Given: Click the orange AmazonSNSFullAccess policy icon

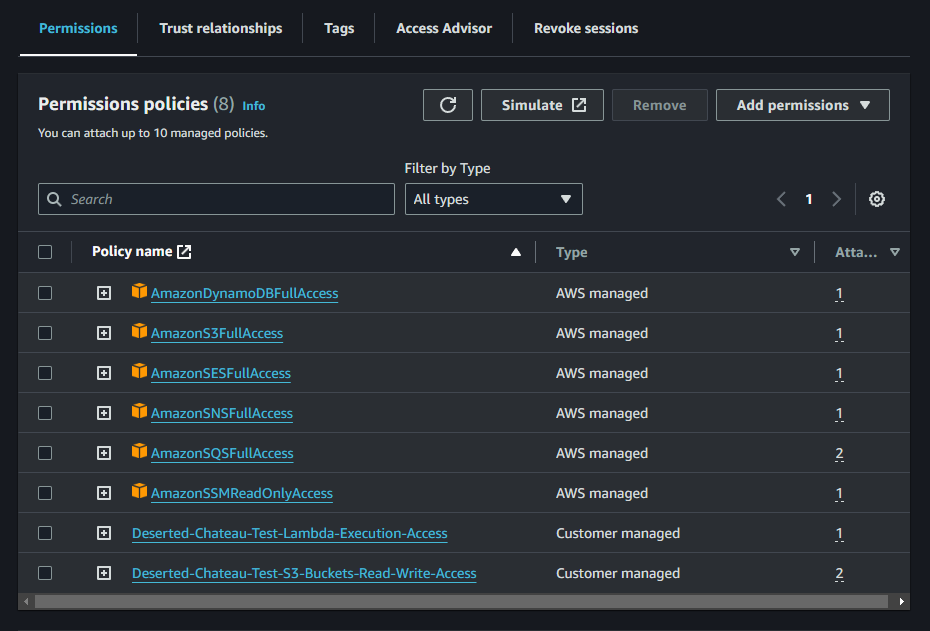Looking at the screenshot, I should pyautogui.click(x=139, y=412).
